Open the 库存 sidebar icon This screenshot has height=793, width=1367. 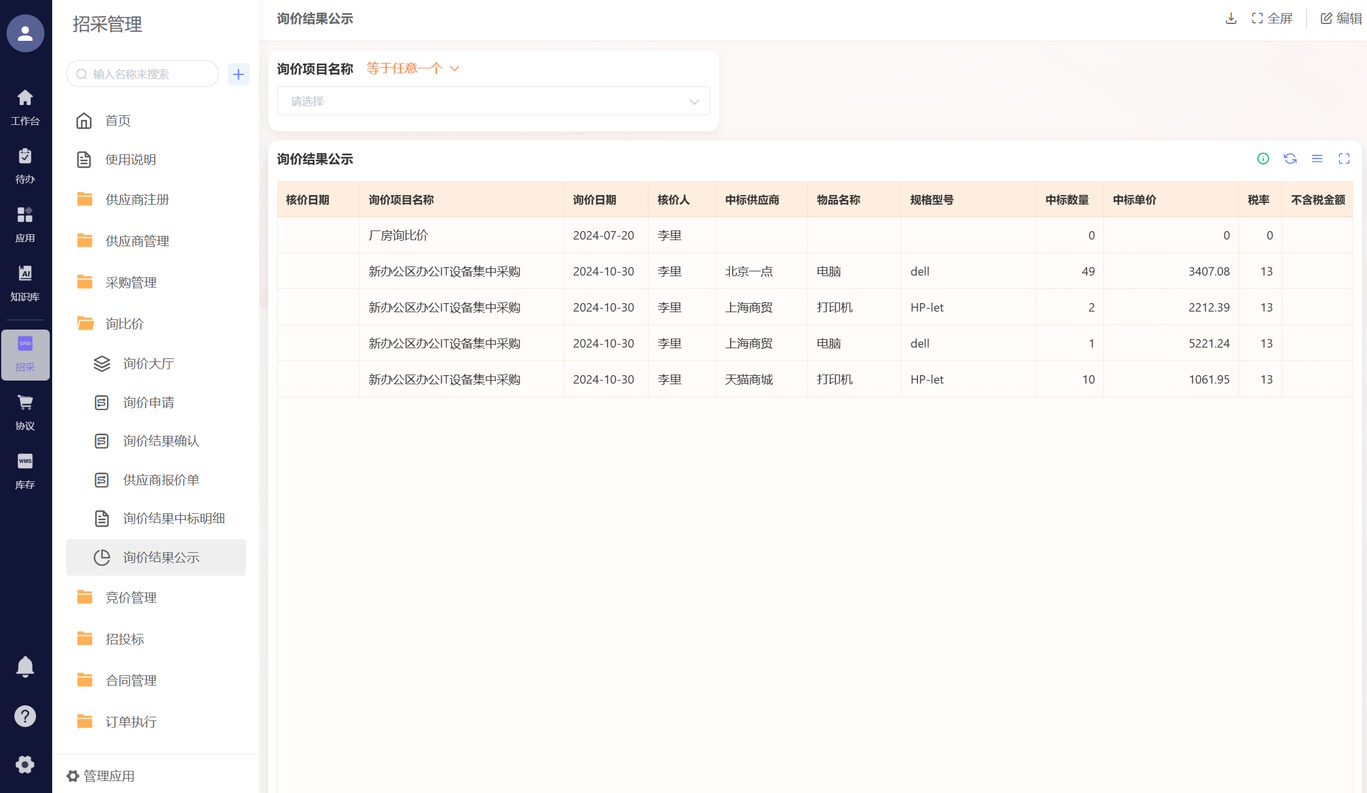pyautogui.click(x=25, y=470)
